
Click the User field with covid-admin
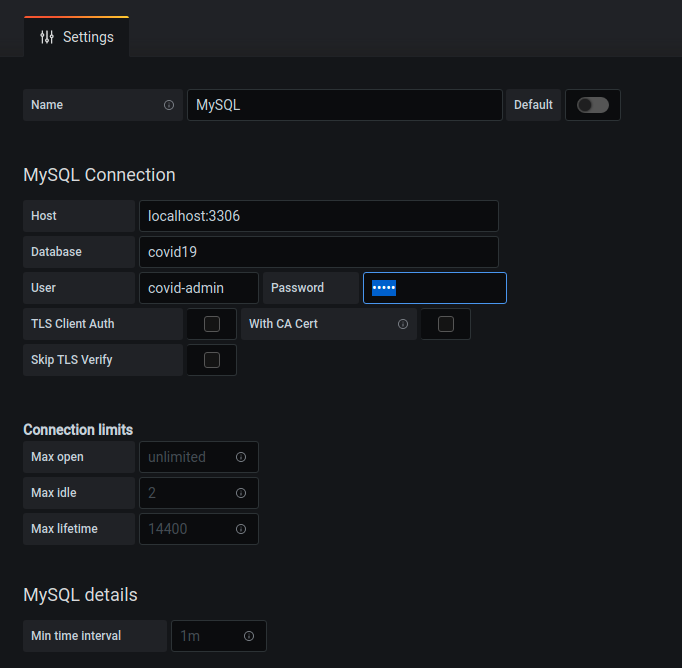(199, 288)
